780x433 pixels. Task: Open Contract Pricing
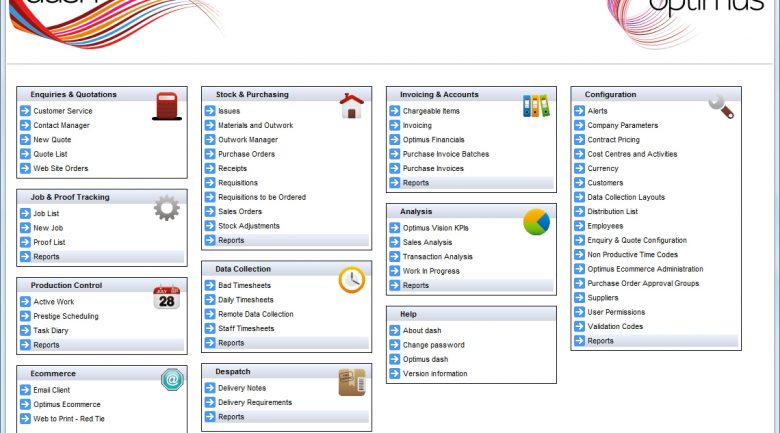[613, 140]
